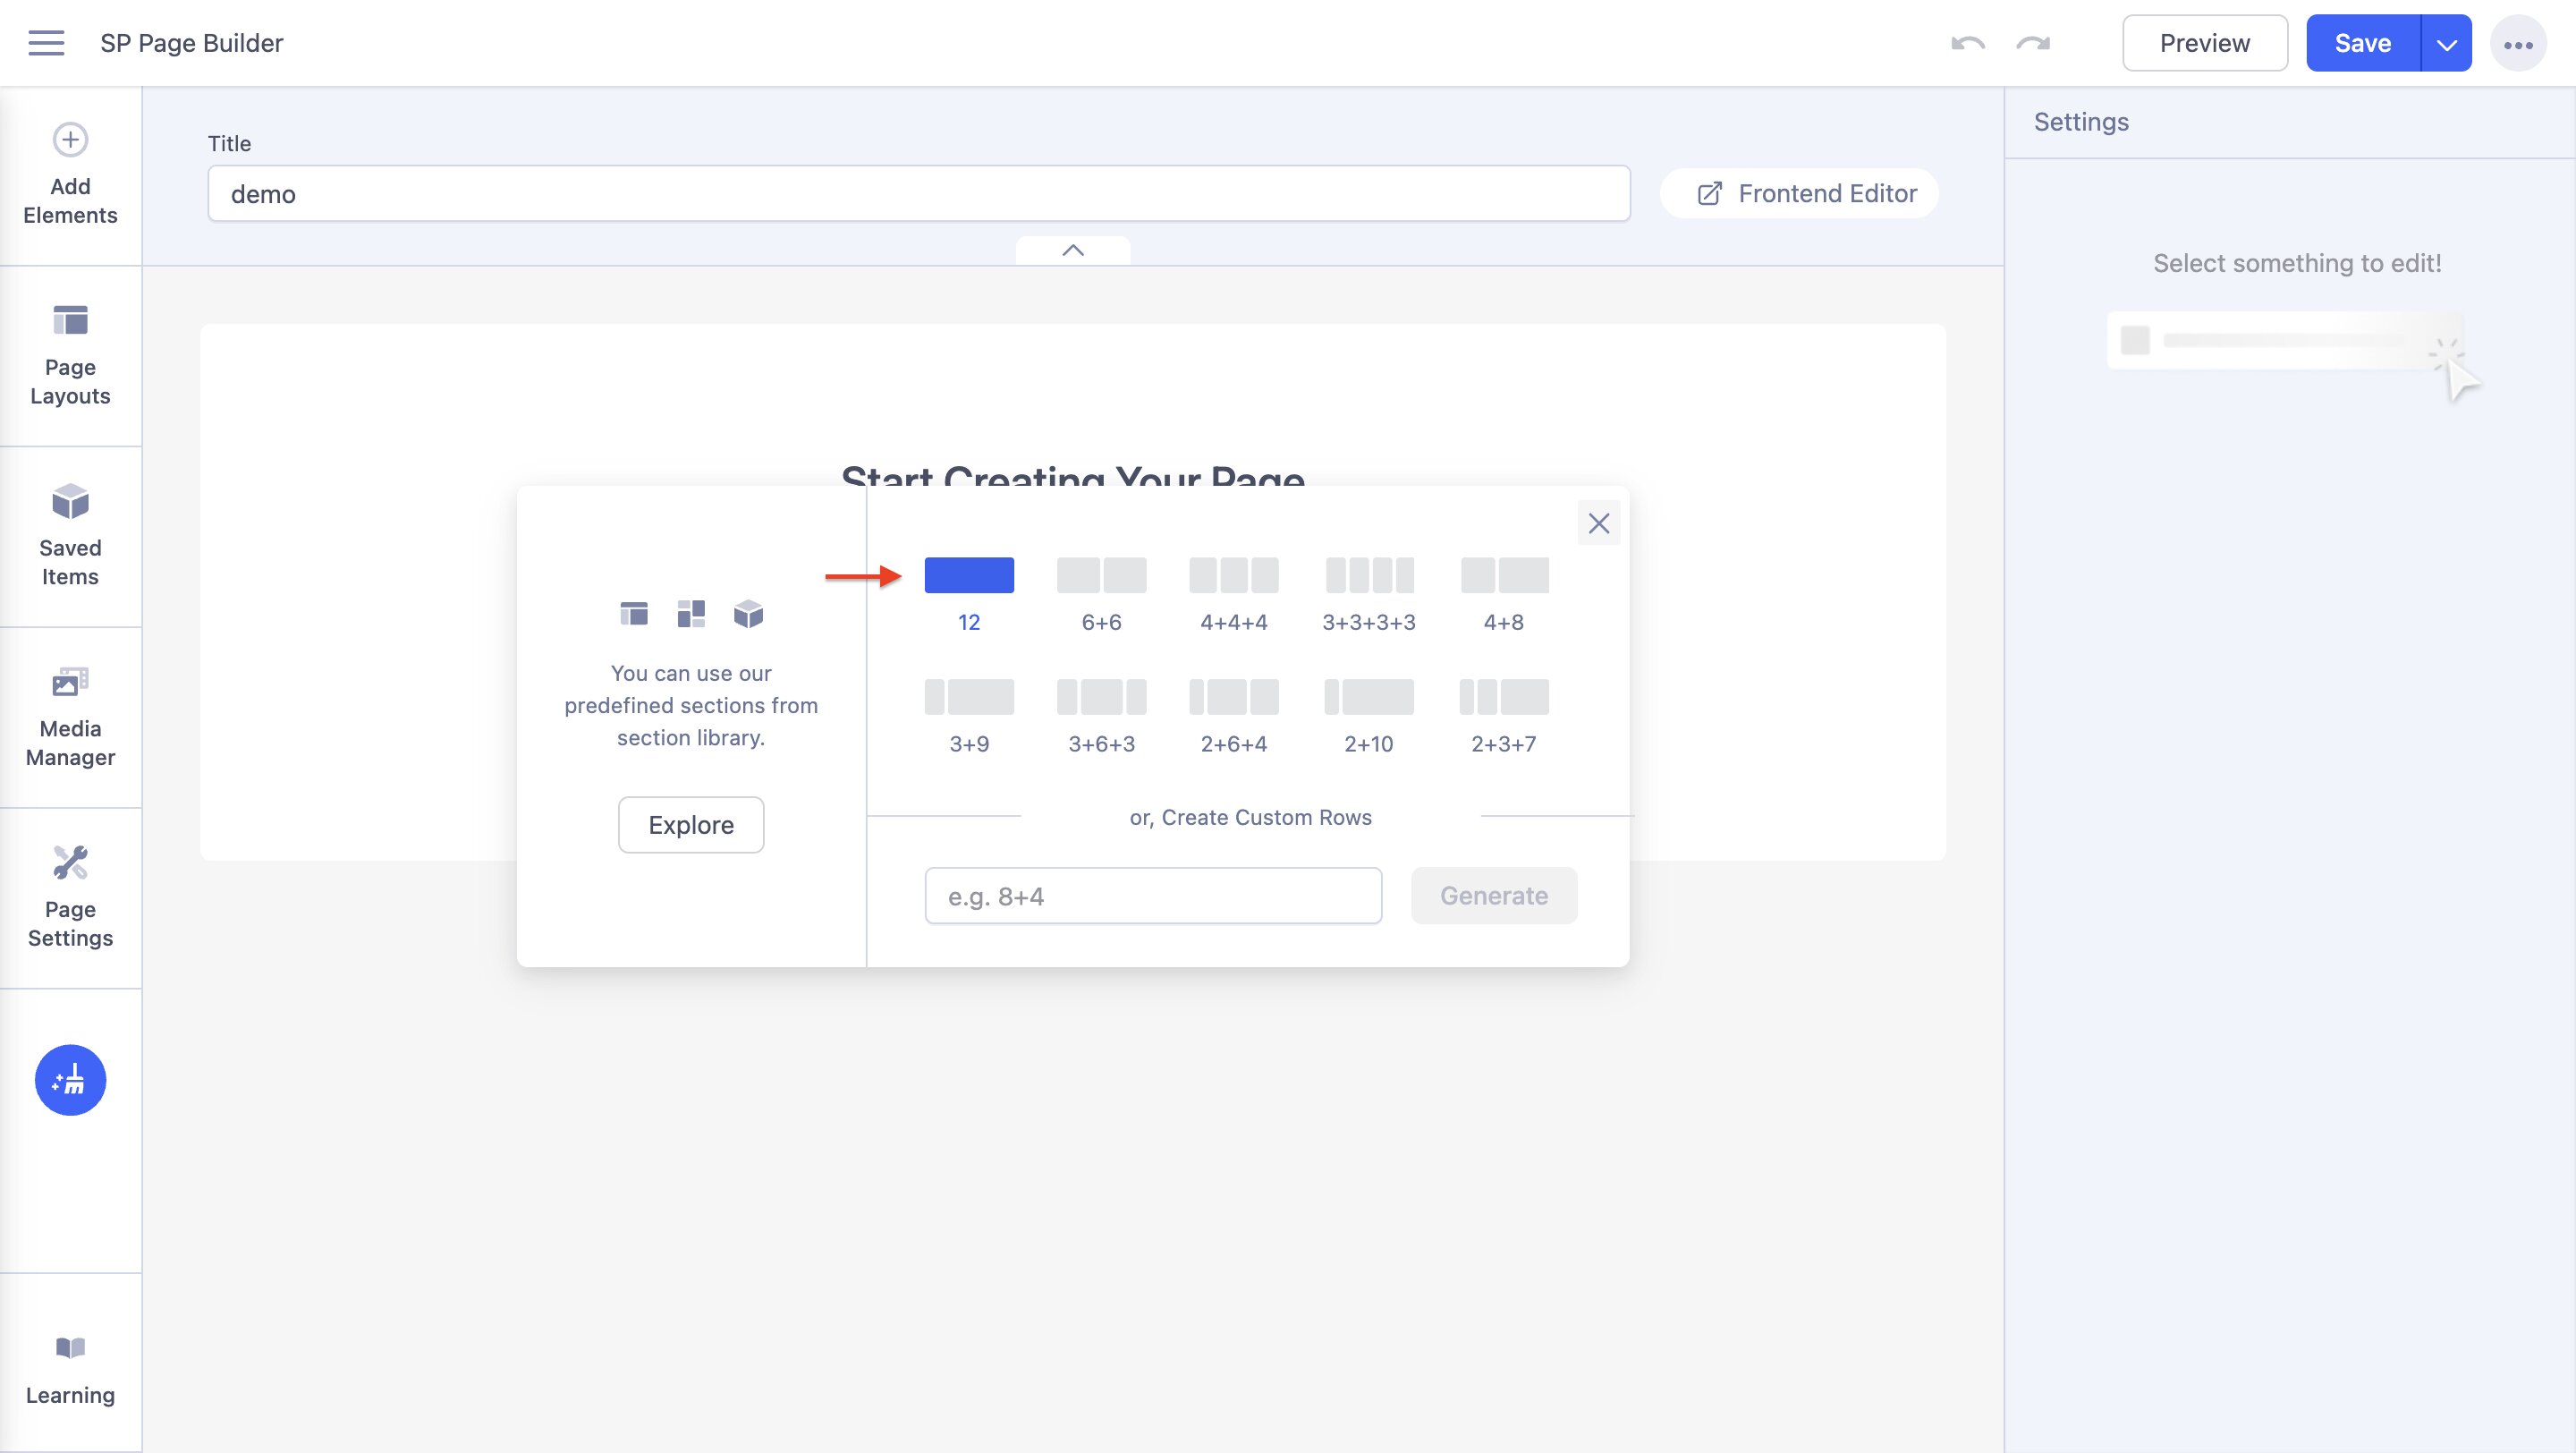Open the three-dots more options menu
2576x1453 pixels.
pos(2517,44)
